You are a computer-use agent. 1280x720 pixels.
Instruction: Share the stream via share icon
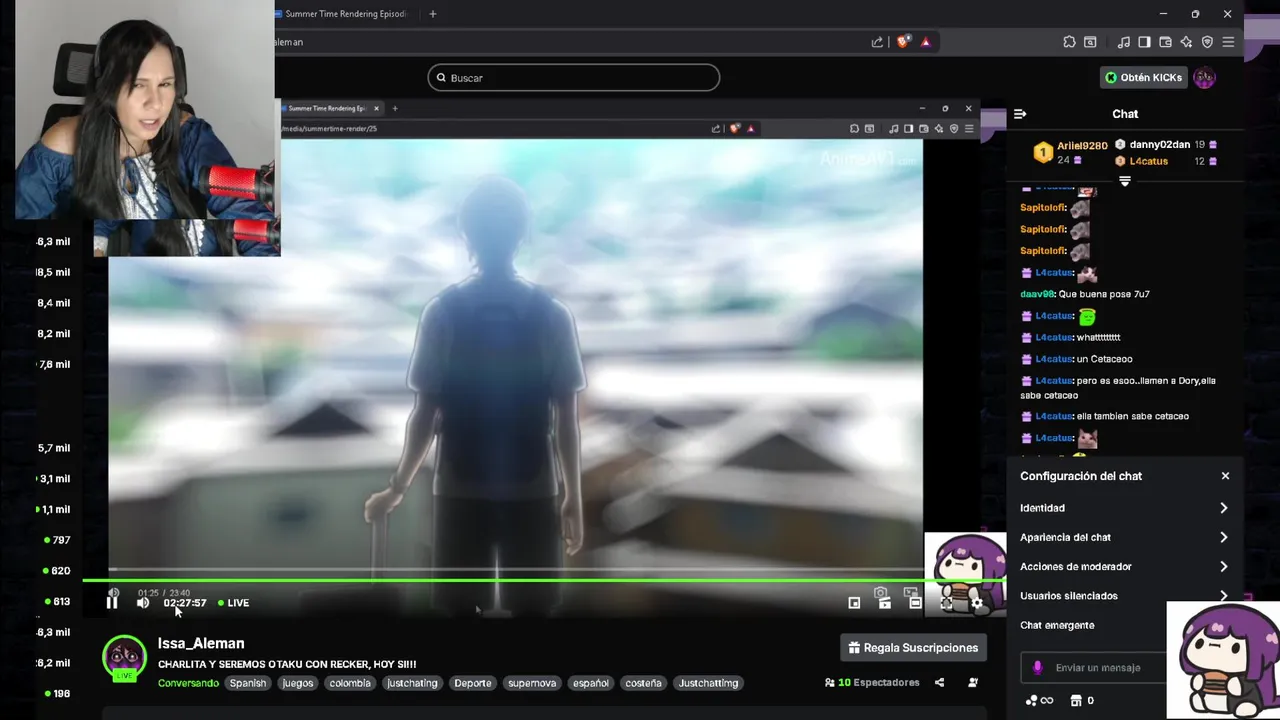[x=939, y=683]
